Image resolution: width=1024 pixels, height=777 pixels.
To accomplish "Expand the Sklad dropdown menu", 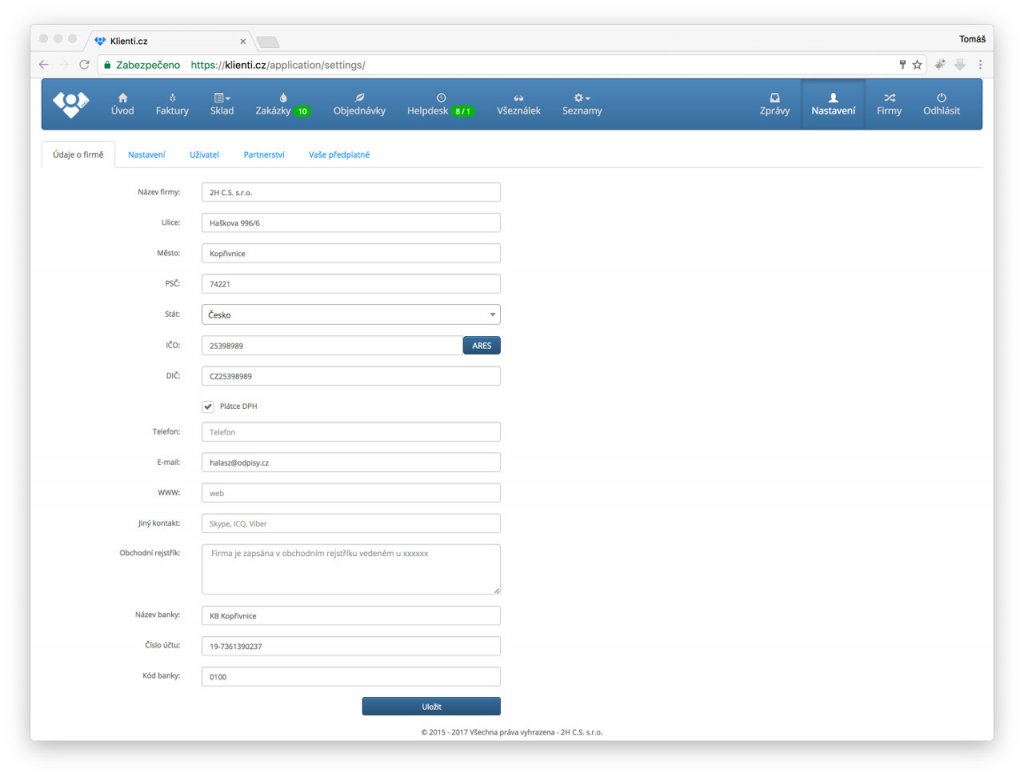I will [x=222, y=104].
